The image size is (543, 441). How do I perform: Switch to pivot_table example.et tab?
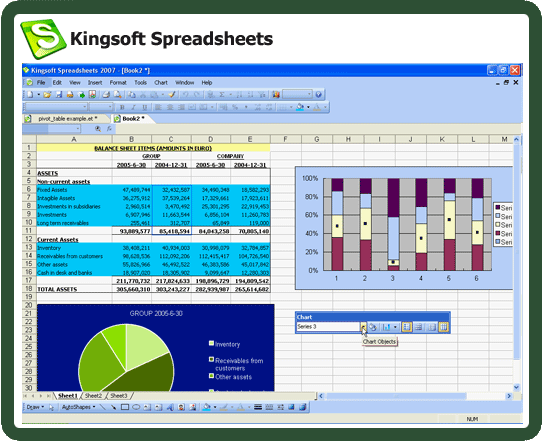click(x=67, y=118)
